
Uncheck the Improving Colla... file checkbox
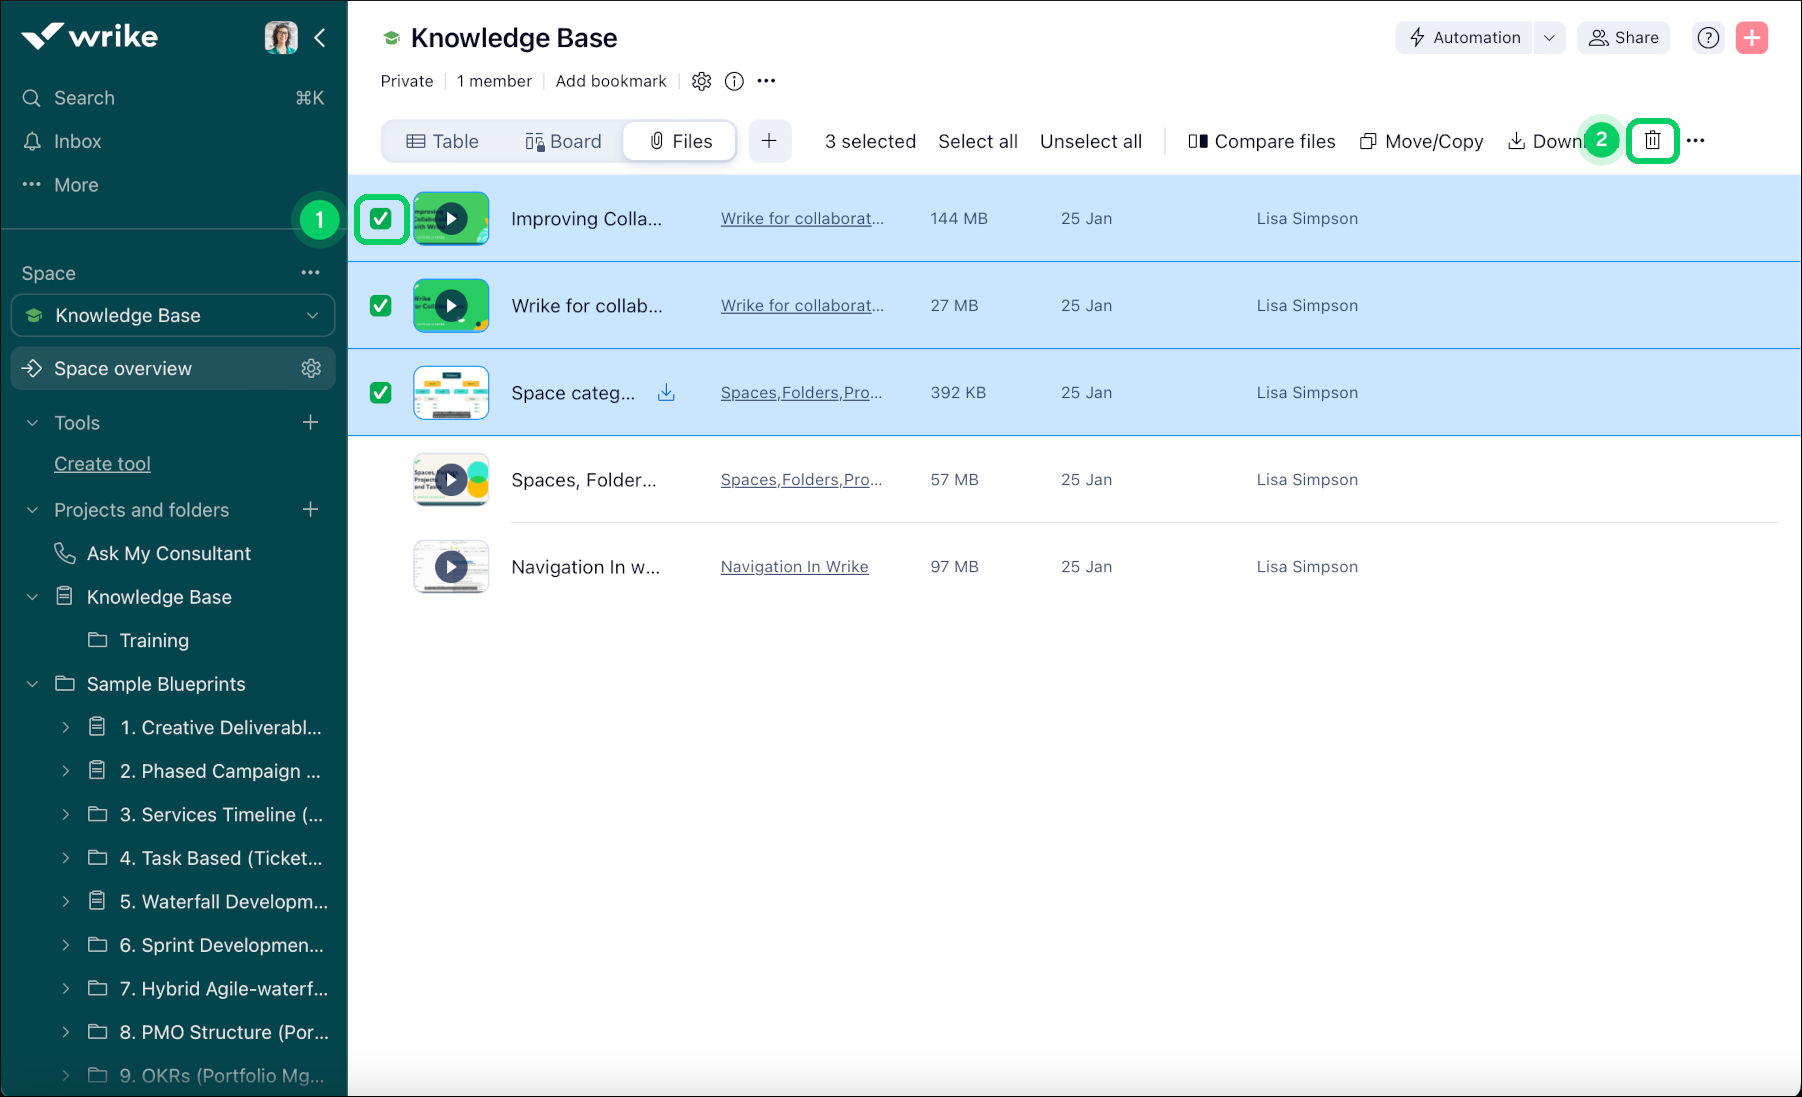(x=381, y=219)
